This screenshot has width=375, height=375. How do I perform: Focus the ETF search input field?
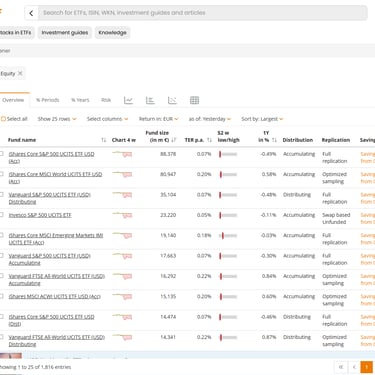(x=203, y=13)
